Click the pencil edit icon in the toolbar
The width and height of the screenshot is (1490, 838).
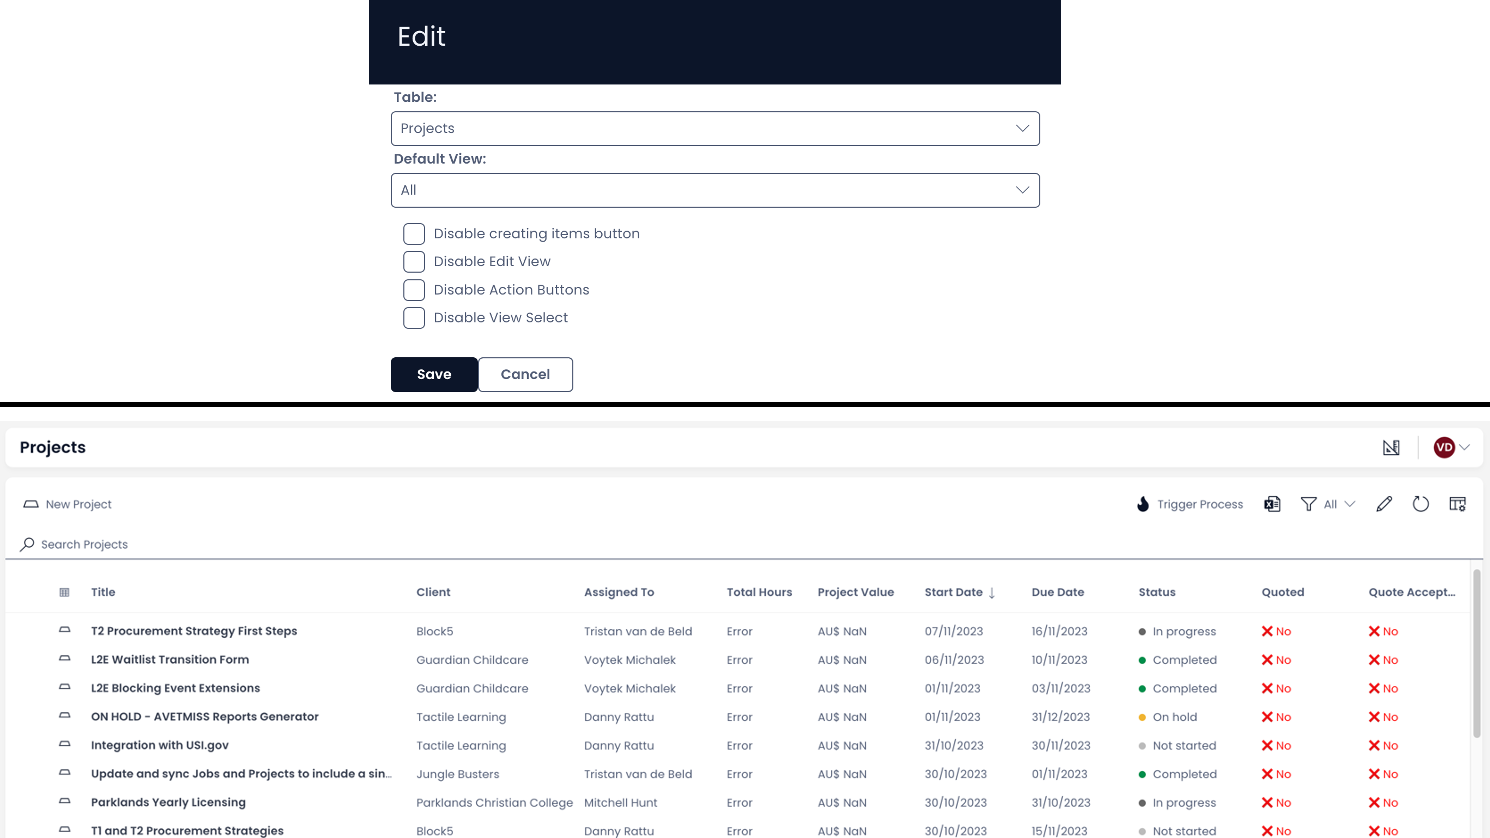(1384, 504)
